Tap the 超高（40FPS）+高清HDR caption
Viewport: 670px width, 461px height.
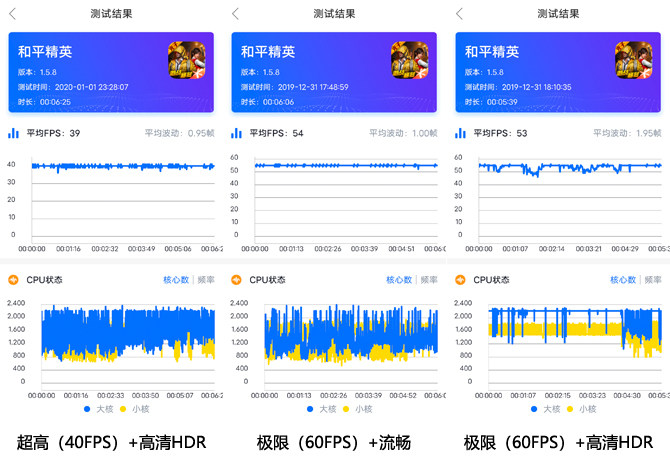click(x=112, y=442)
